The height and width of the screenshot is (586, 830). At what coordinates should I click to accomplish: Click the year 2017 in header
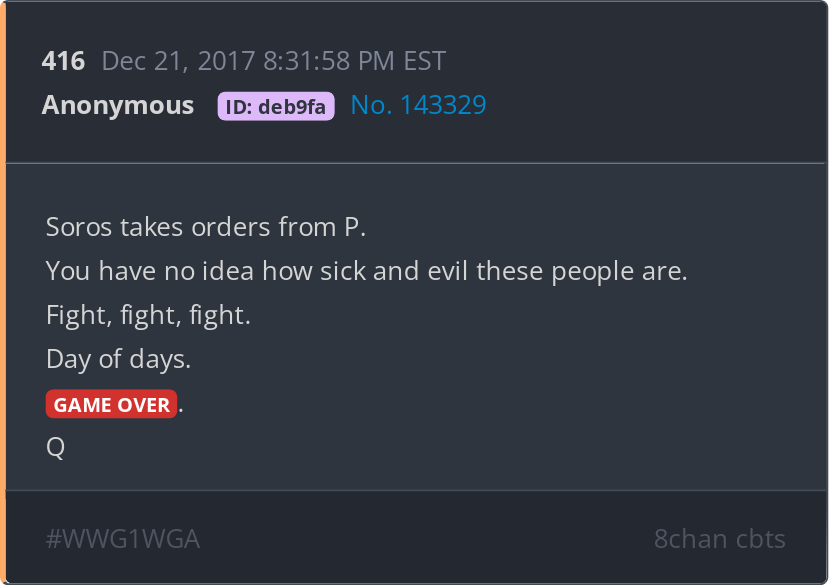(x=227, y=61)
